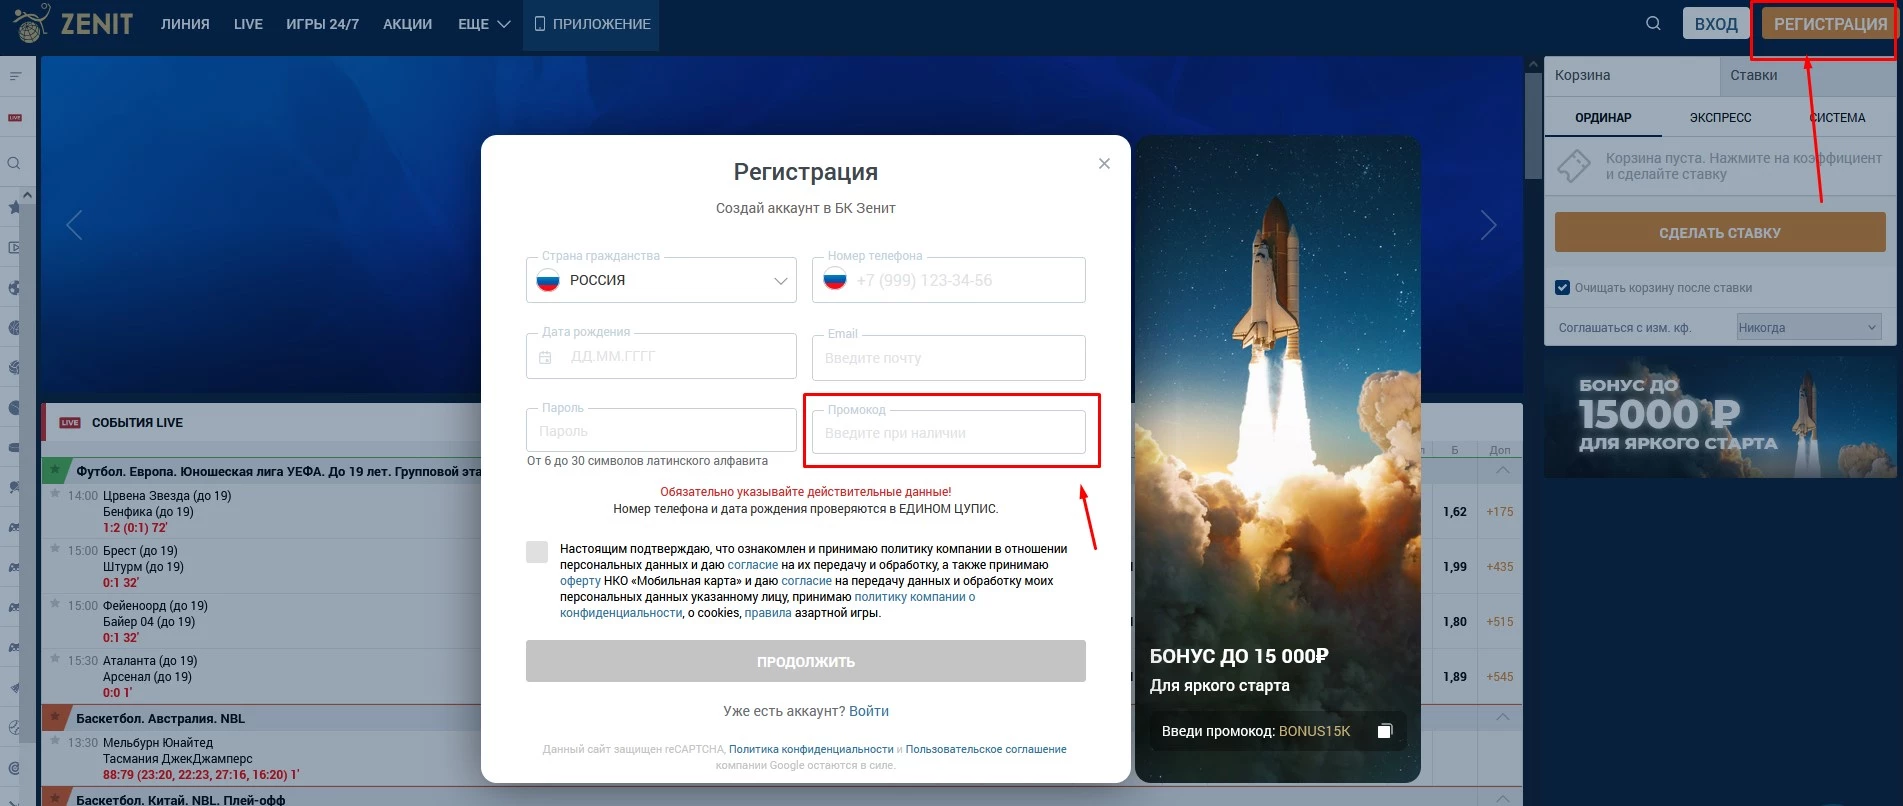This screenshot has width=1903, height=806.
Task: Focus the Пароль input field
Action: point(661,431)
